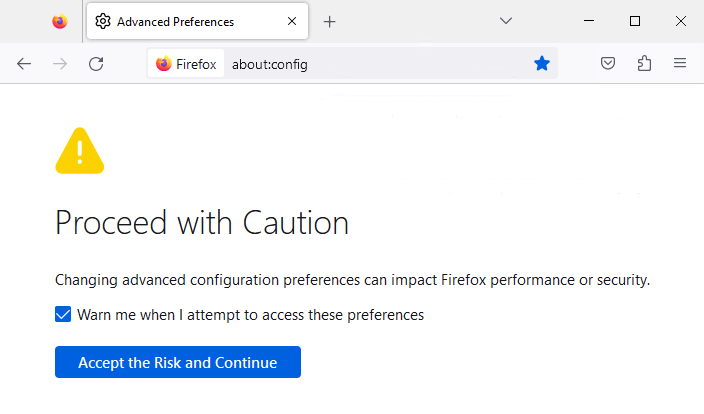
Task: Click Accept the Risk and Continue button
Action: [x=177, y=362]
